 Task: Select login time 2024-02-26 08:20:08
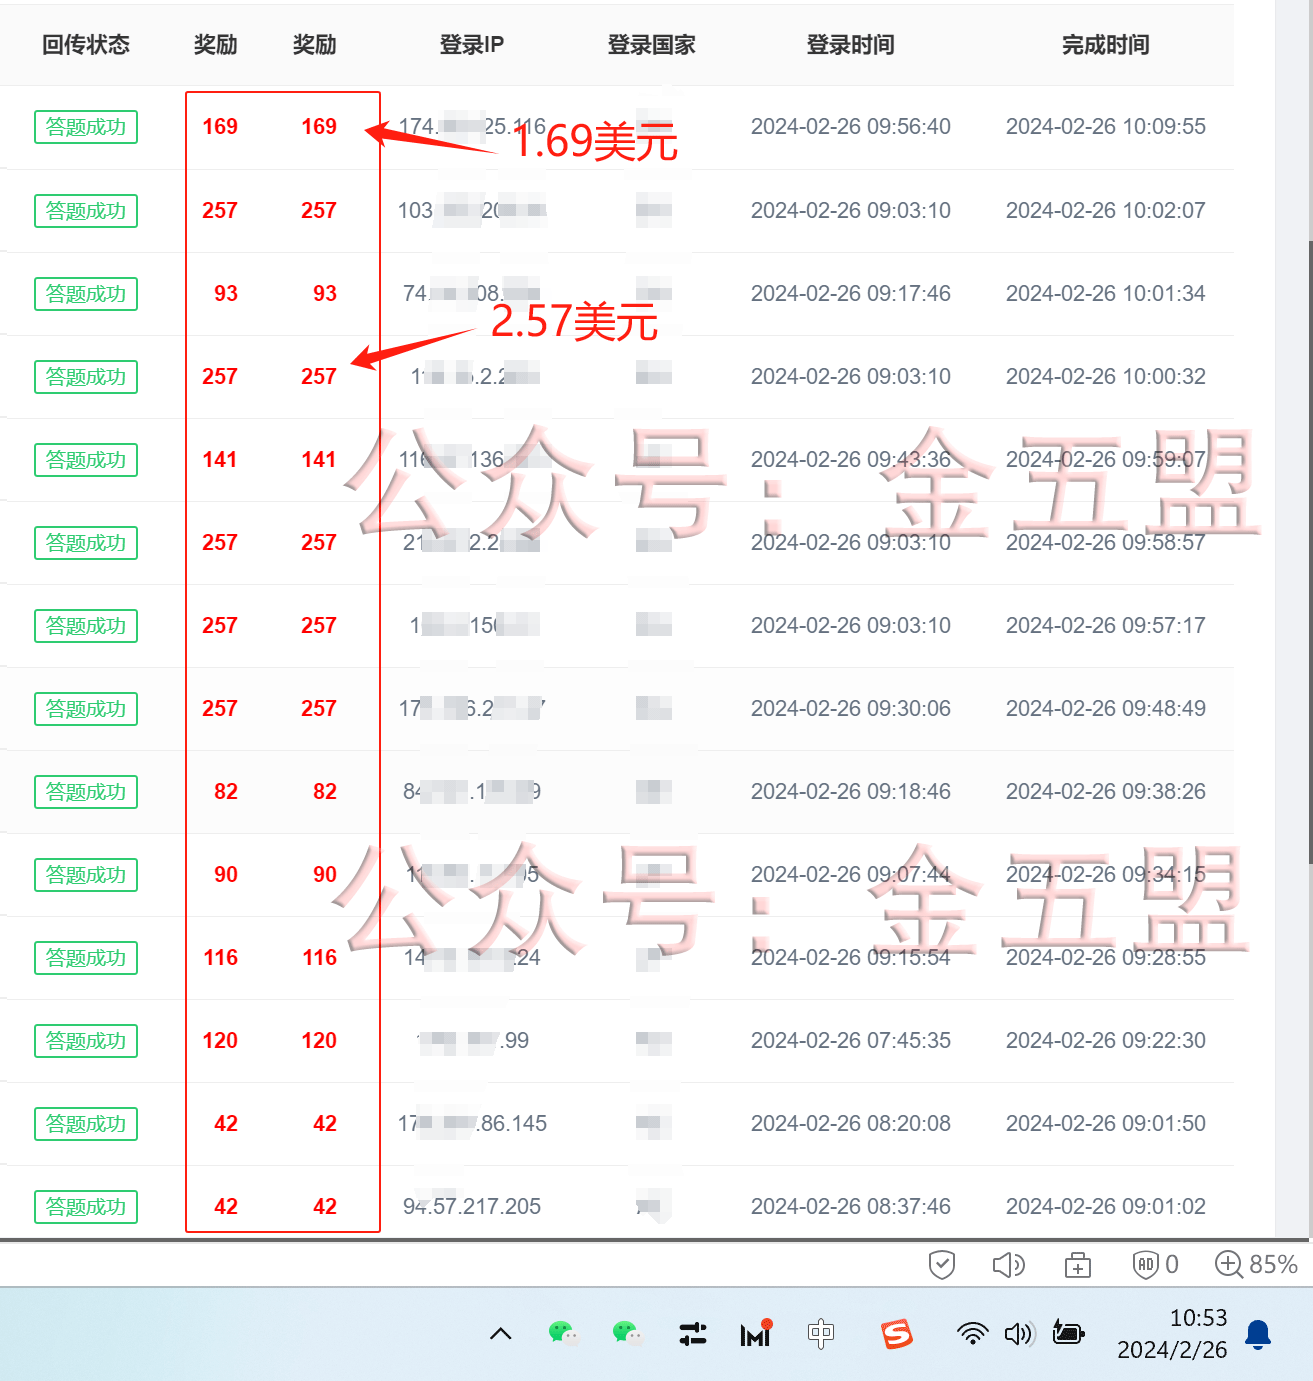coord(851,1124)
